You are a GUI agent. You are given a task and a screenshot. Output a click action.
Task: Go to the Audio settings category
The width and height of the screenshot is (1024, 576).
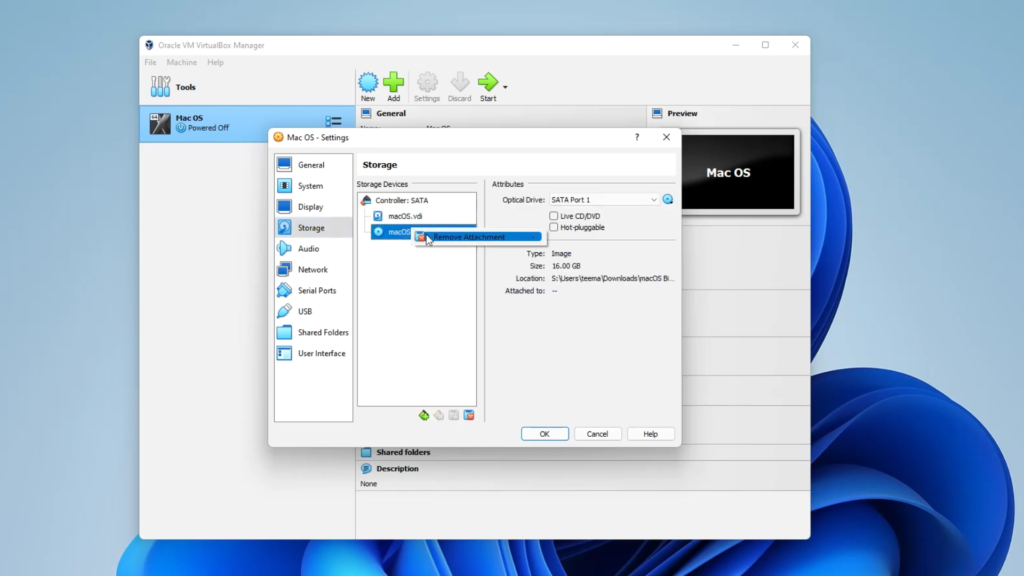313,249
